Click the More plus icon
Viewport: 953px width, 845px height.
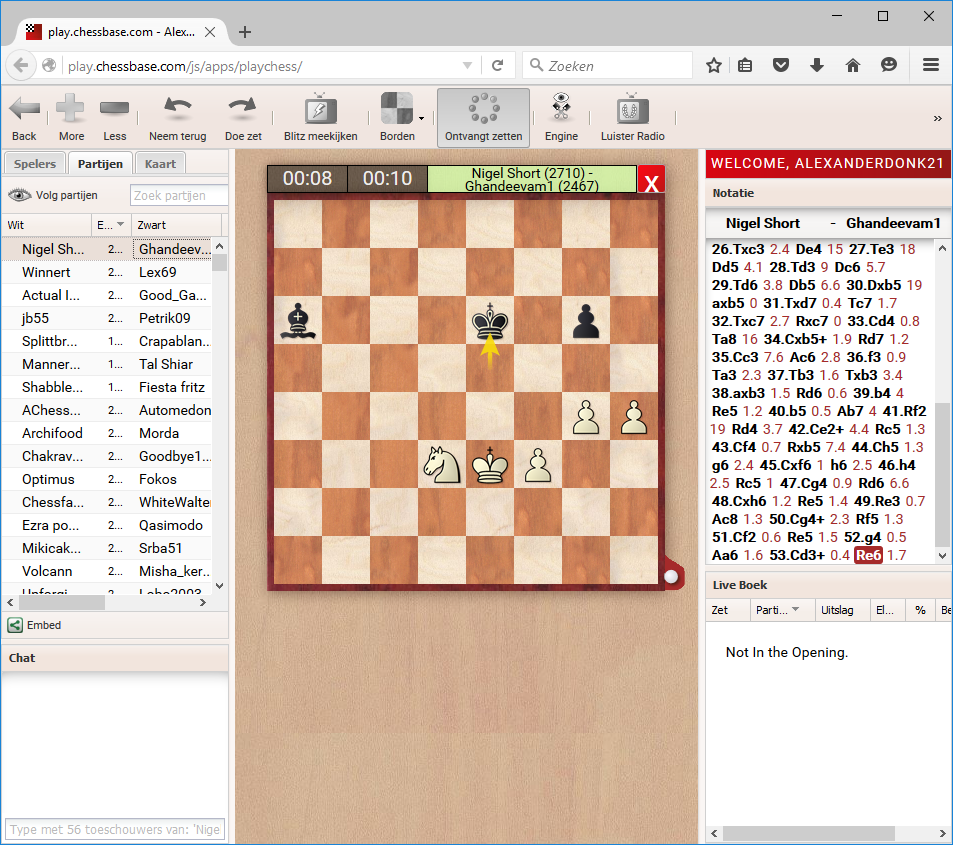(71, 109)
